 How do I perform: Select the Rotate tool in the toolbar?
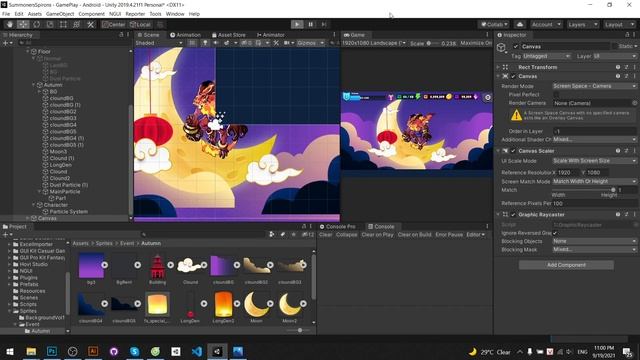37,24
